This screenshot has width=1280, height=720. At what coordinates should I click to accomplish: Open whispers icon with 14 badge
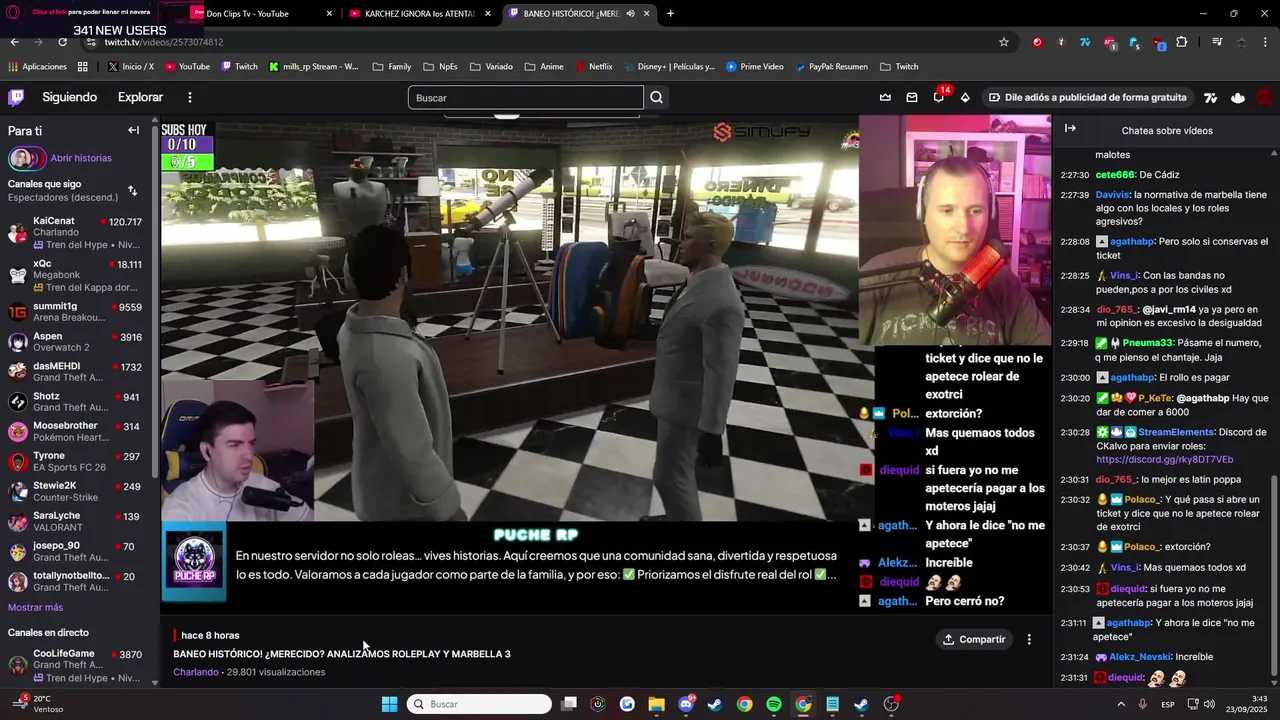click(x=939, y=96)
